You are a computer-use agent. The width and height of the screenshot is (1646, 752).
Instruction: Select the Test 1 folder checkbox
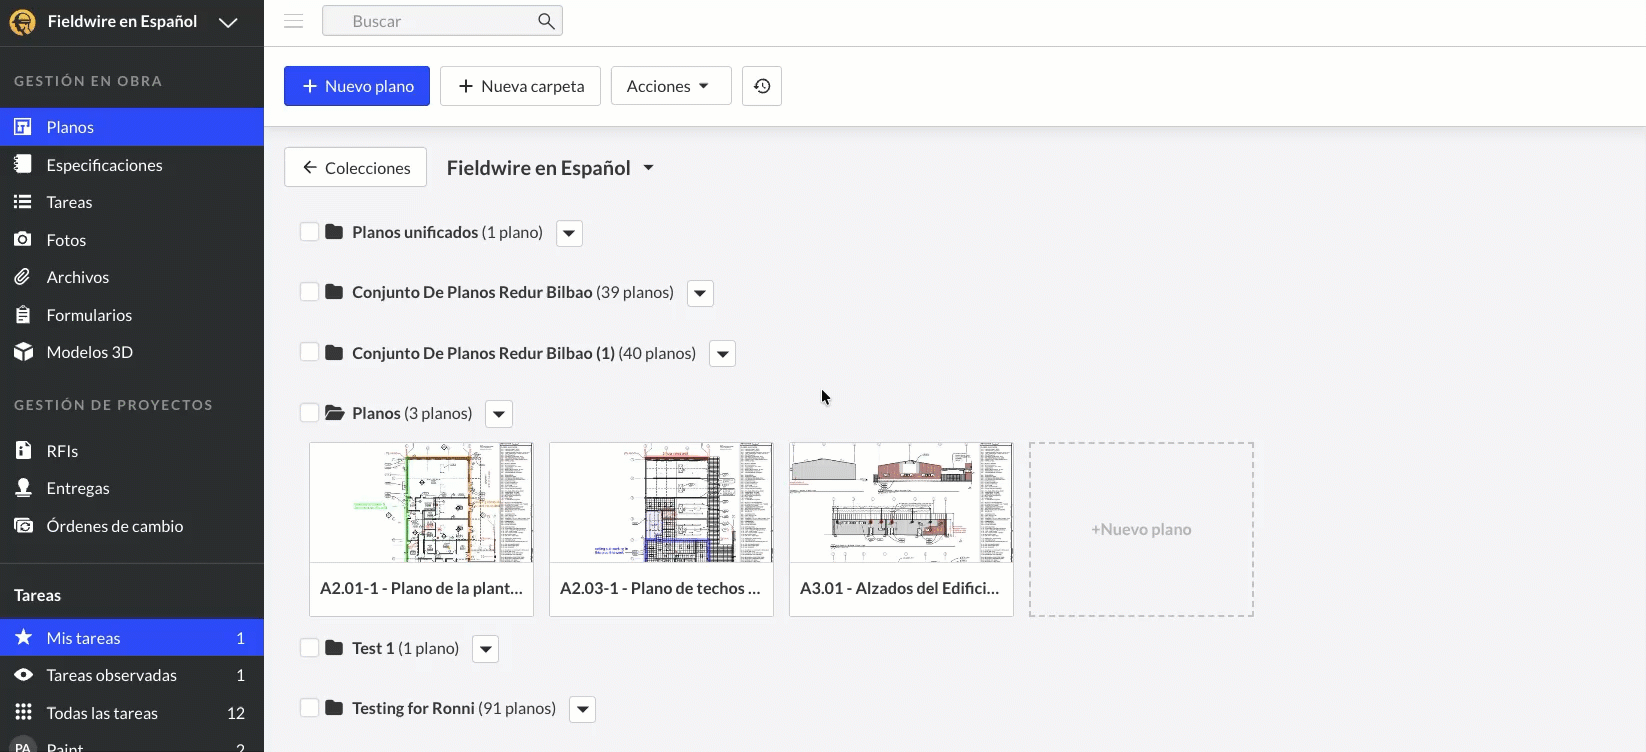(x=310, y=648)
